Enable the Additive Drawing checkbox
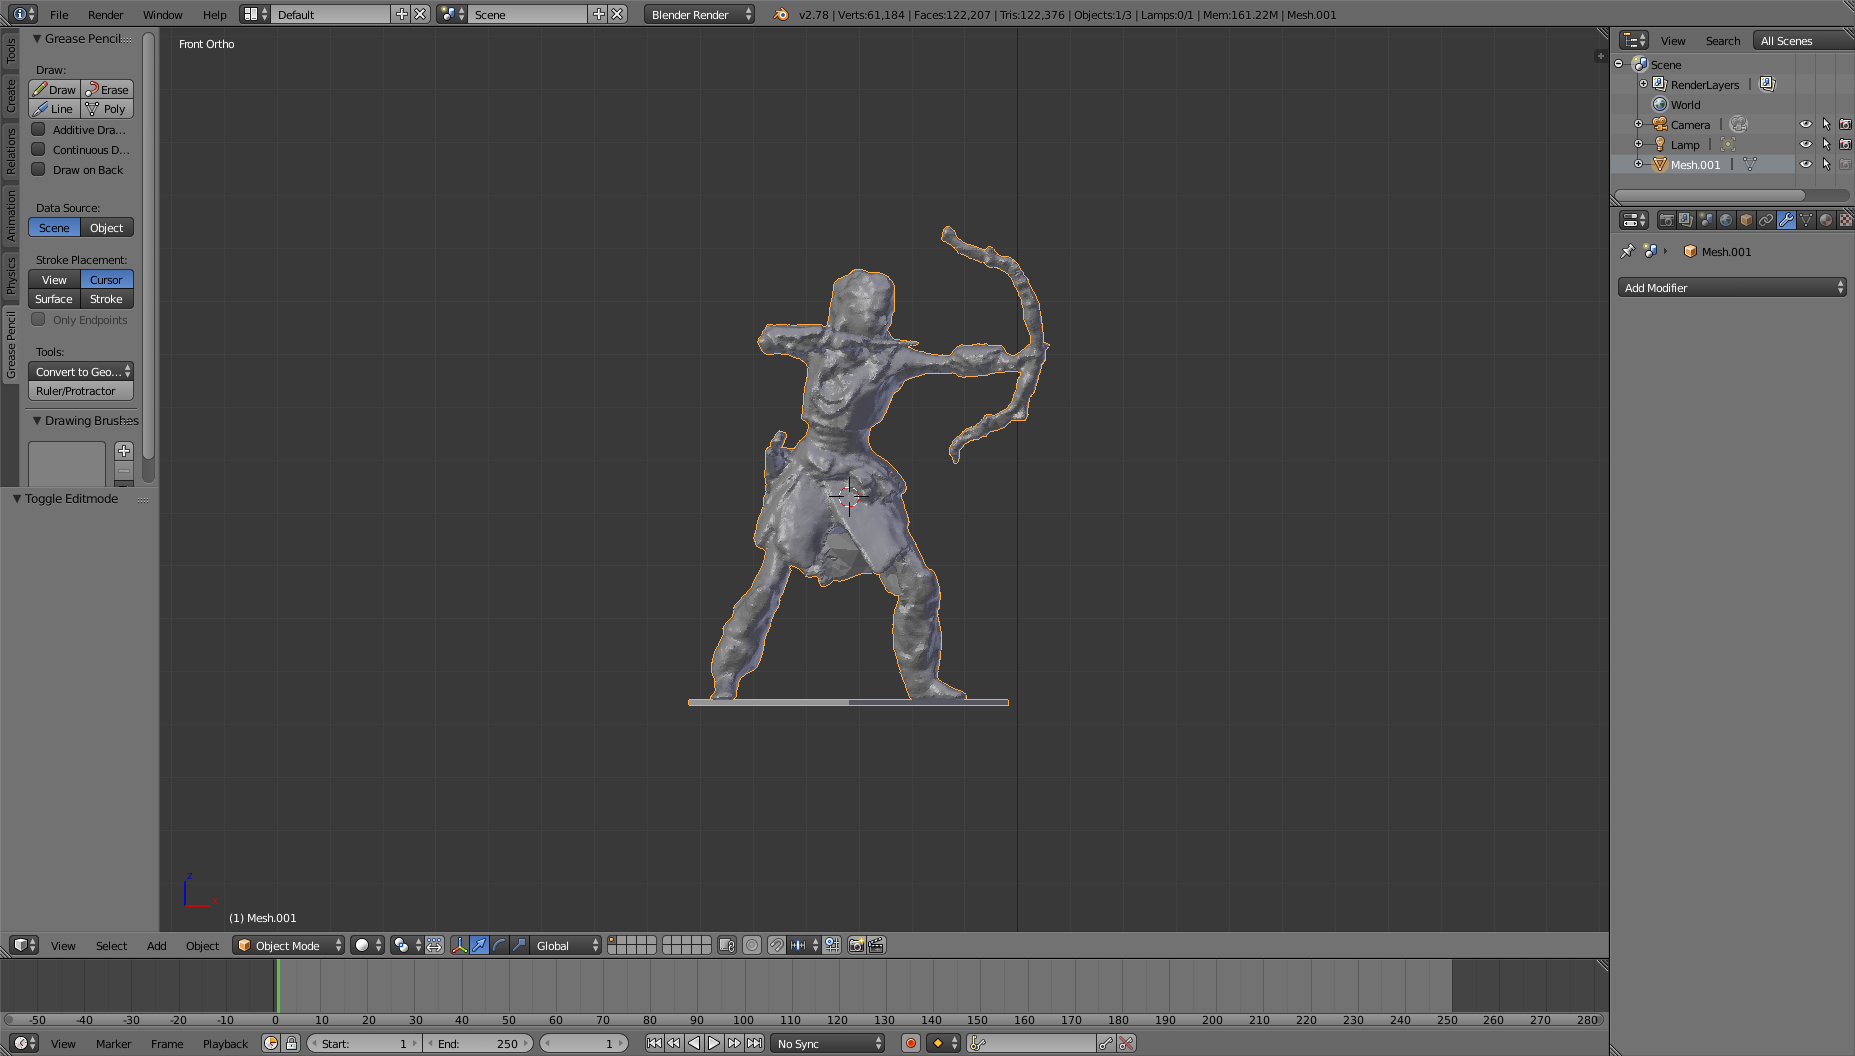The width and height of the screenshot is (1855, 1056). (x=38, y=129)
